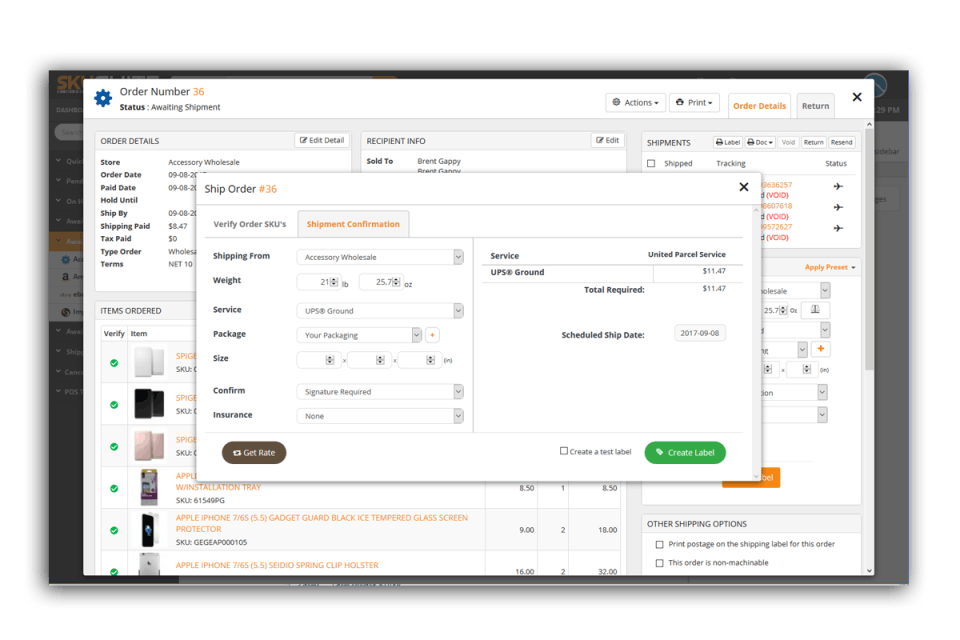960x640 pixels.
Task: Open the Confirm dropdown showing Signature Required
Action: click(380, 391)
